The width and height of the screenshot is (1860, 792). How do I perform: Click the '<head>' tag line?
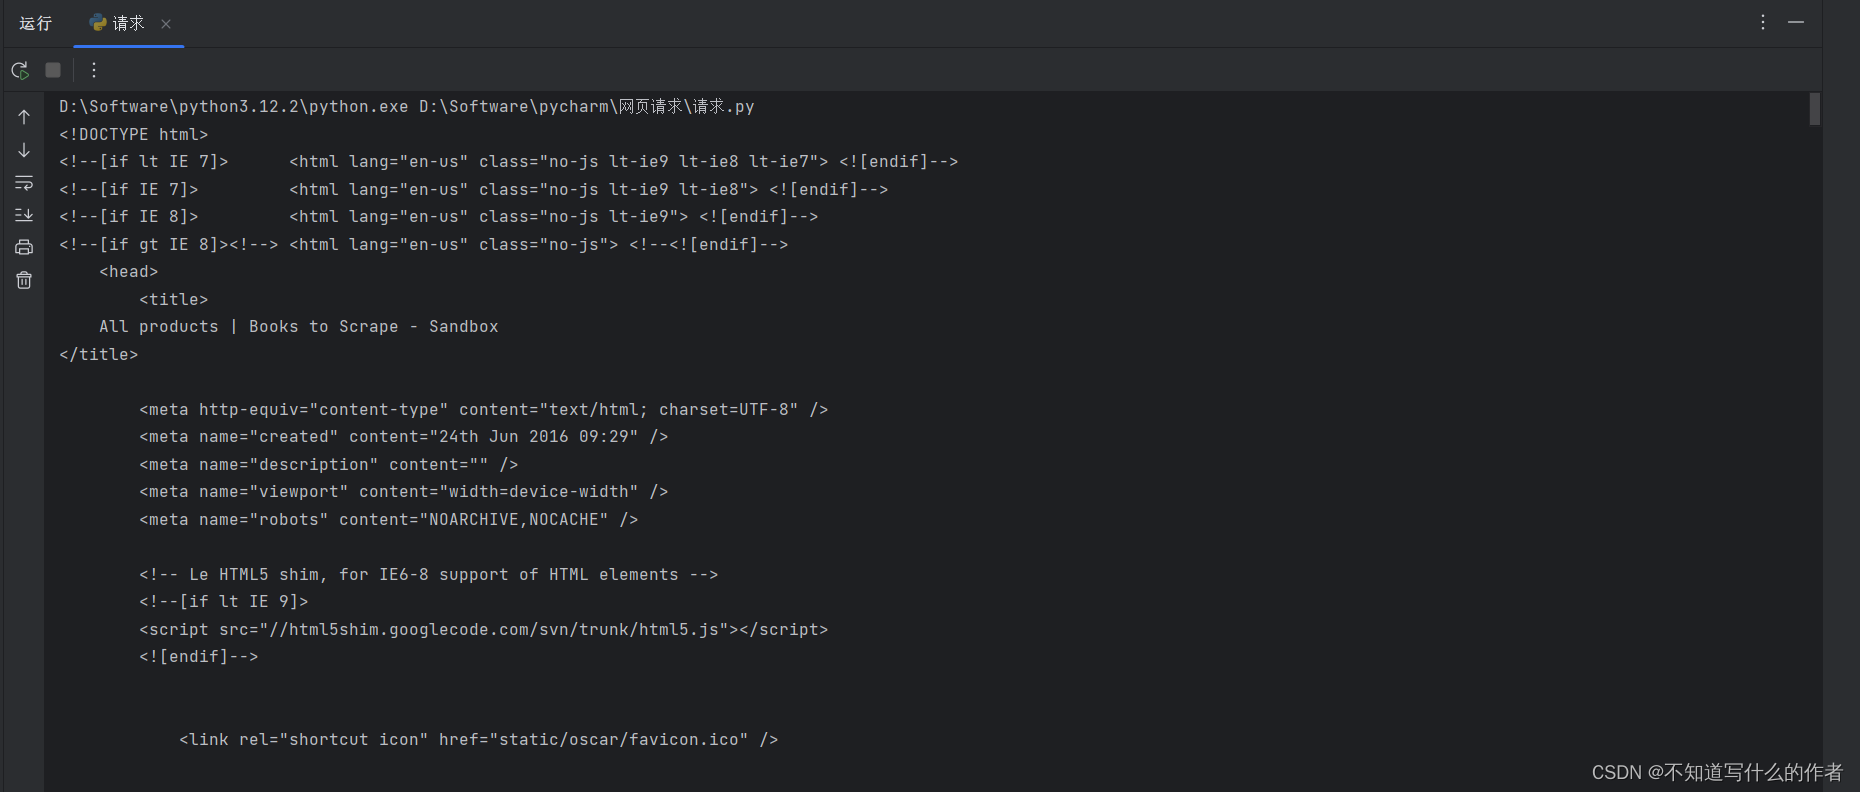coord(129,271)
